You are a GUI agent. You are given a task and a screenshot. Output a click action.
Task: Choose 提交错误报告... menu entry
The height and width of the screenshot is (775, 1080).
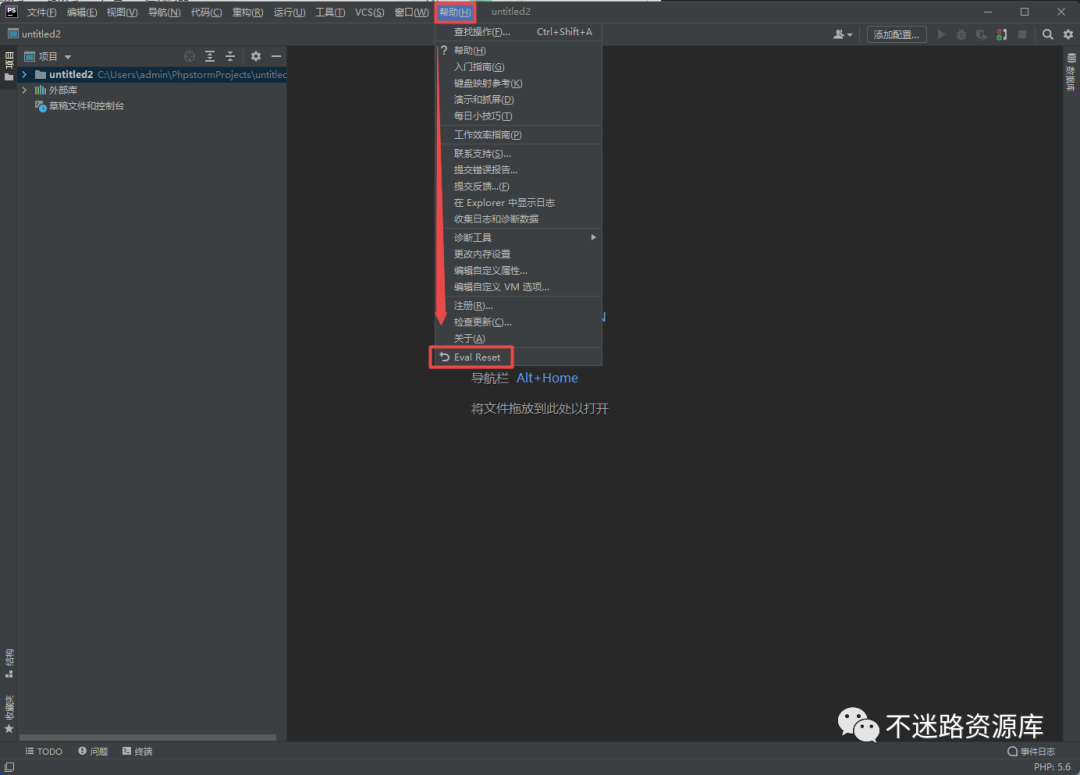click(519, 170)
